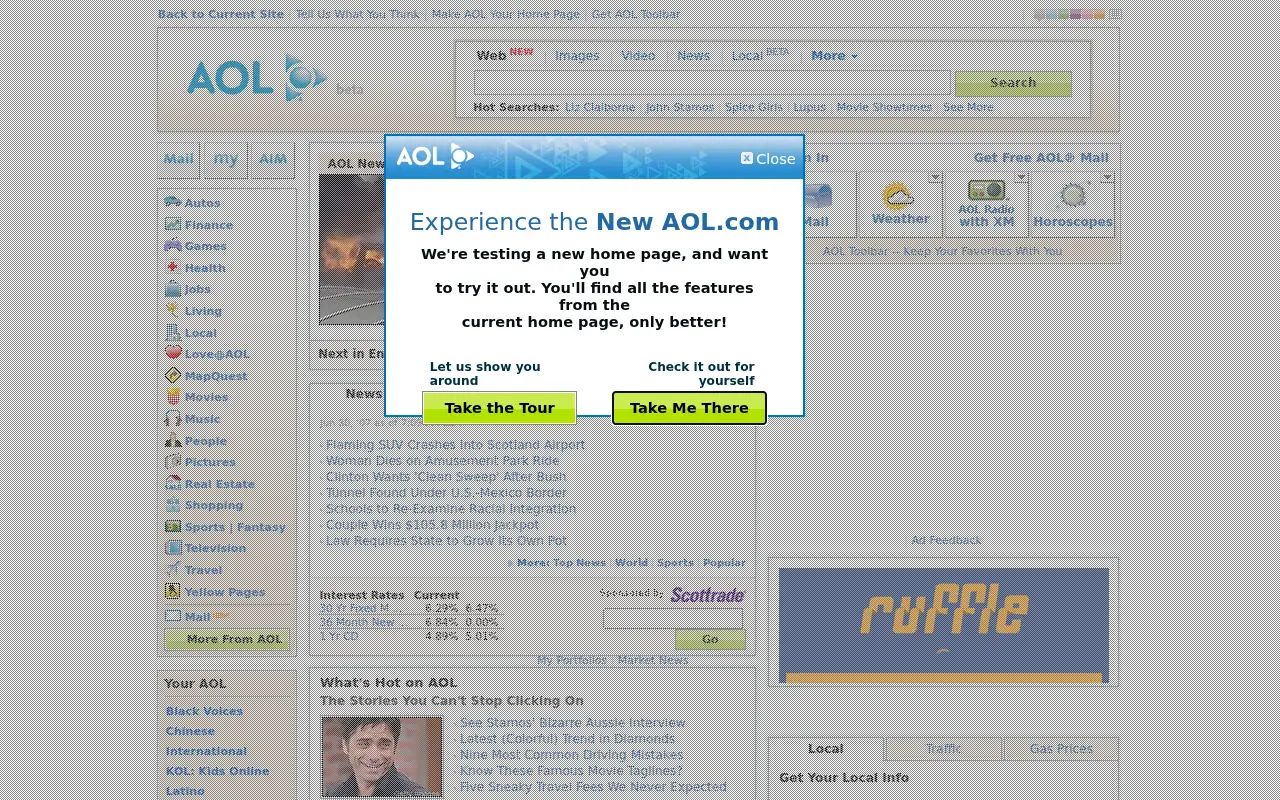The width and height of the screenshot is (1280, 800).
Task: Open the People channel icon
Action: coord(173,440)
